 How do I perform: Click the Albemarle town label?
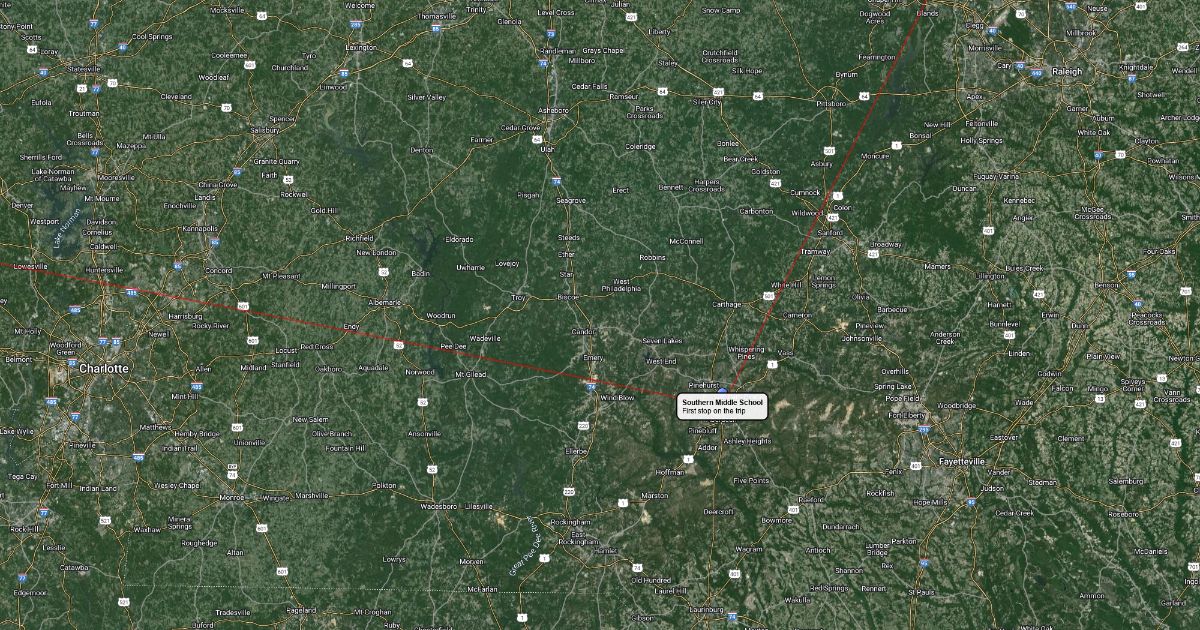[x=384, y=302]
